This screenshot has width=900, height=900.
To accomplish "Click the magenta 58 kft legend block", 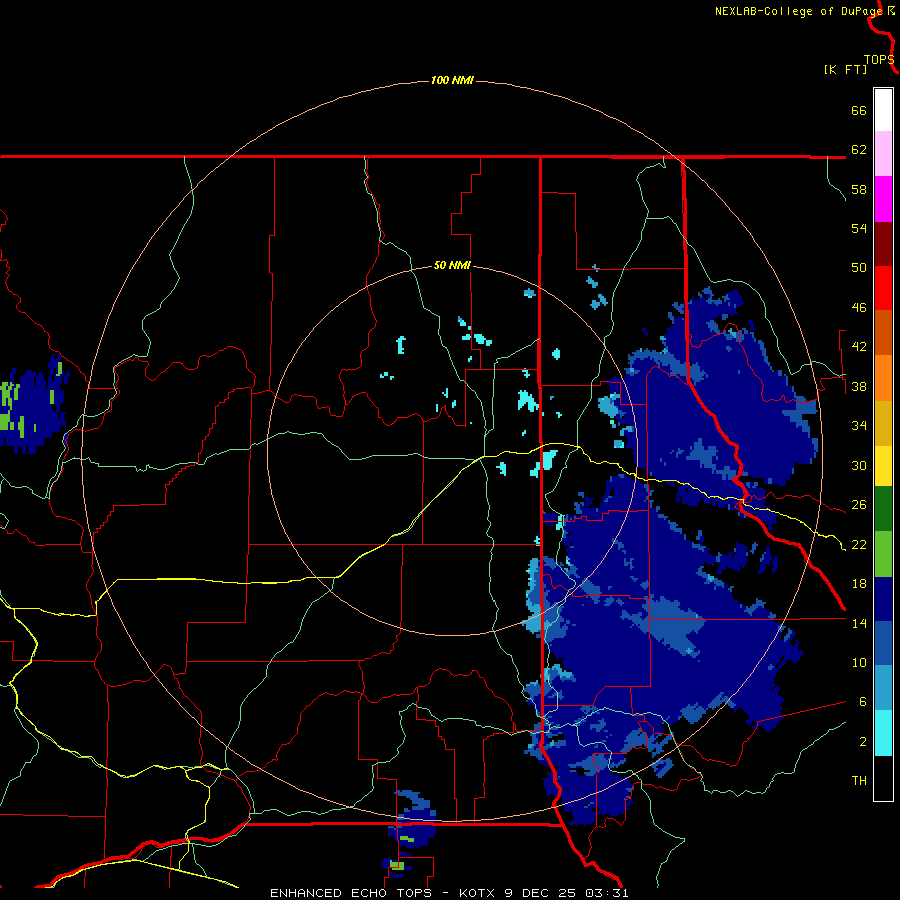I will [883, 199].
